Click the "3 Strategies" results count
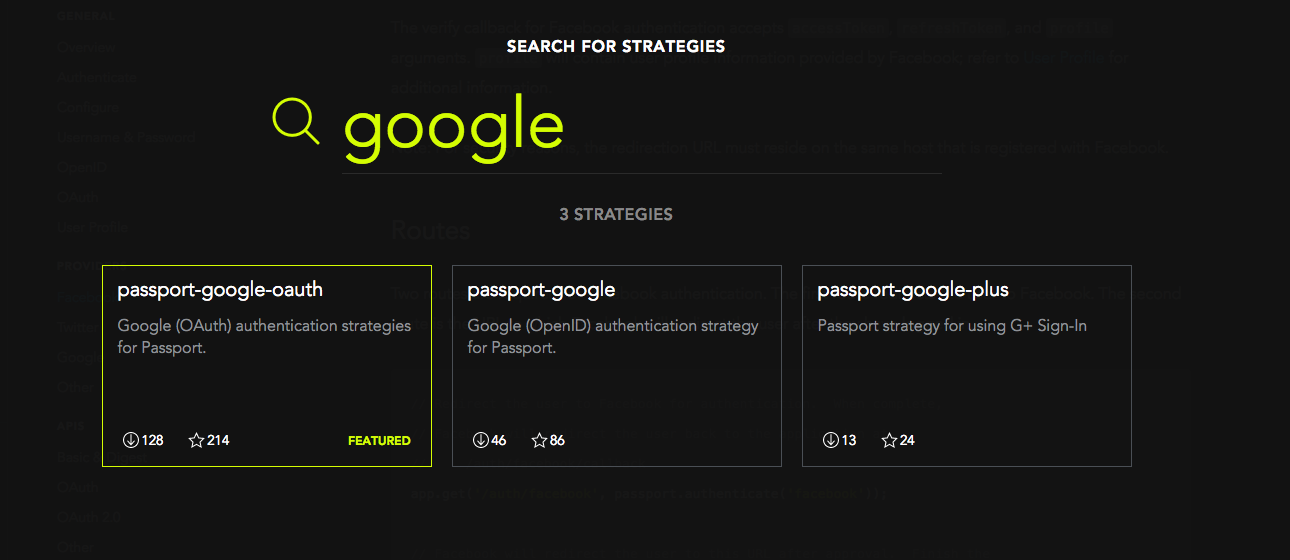Viewport: 1290px width, 560px height. (616, 215)
